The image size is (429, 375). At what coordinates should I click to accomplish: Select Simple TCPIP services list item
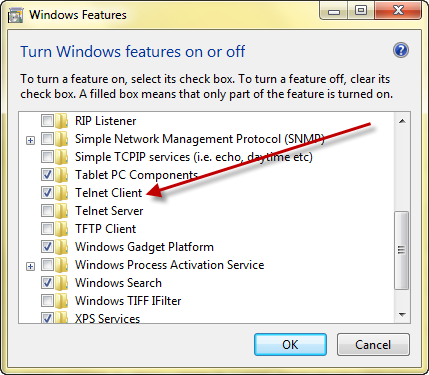click(x=194, y=157)
